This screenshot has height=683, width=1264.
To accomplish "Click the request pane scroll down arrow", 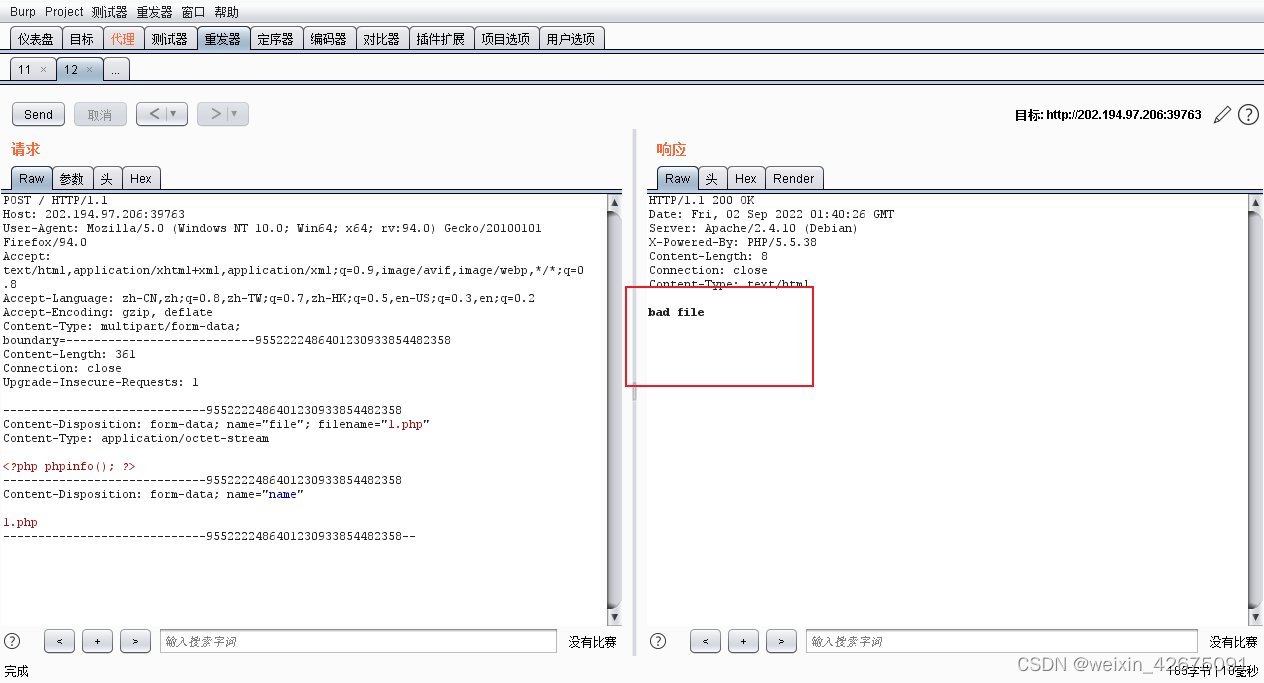I will point(614,618).
